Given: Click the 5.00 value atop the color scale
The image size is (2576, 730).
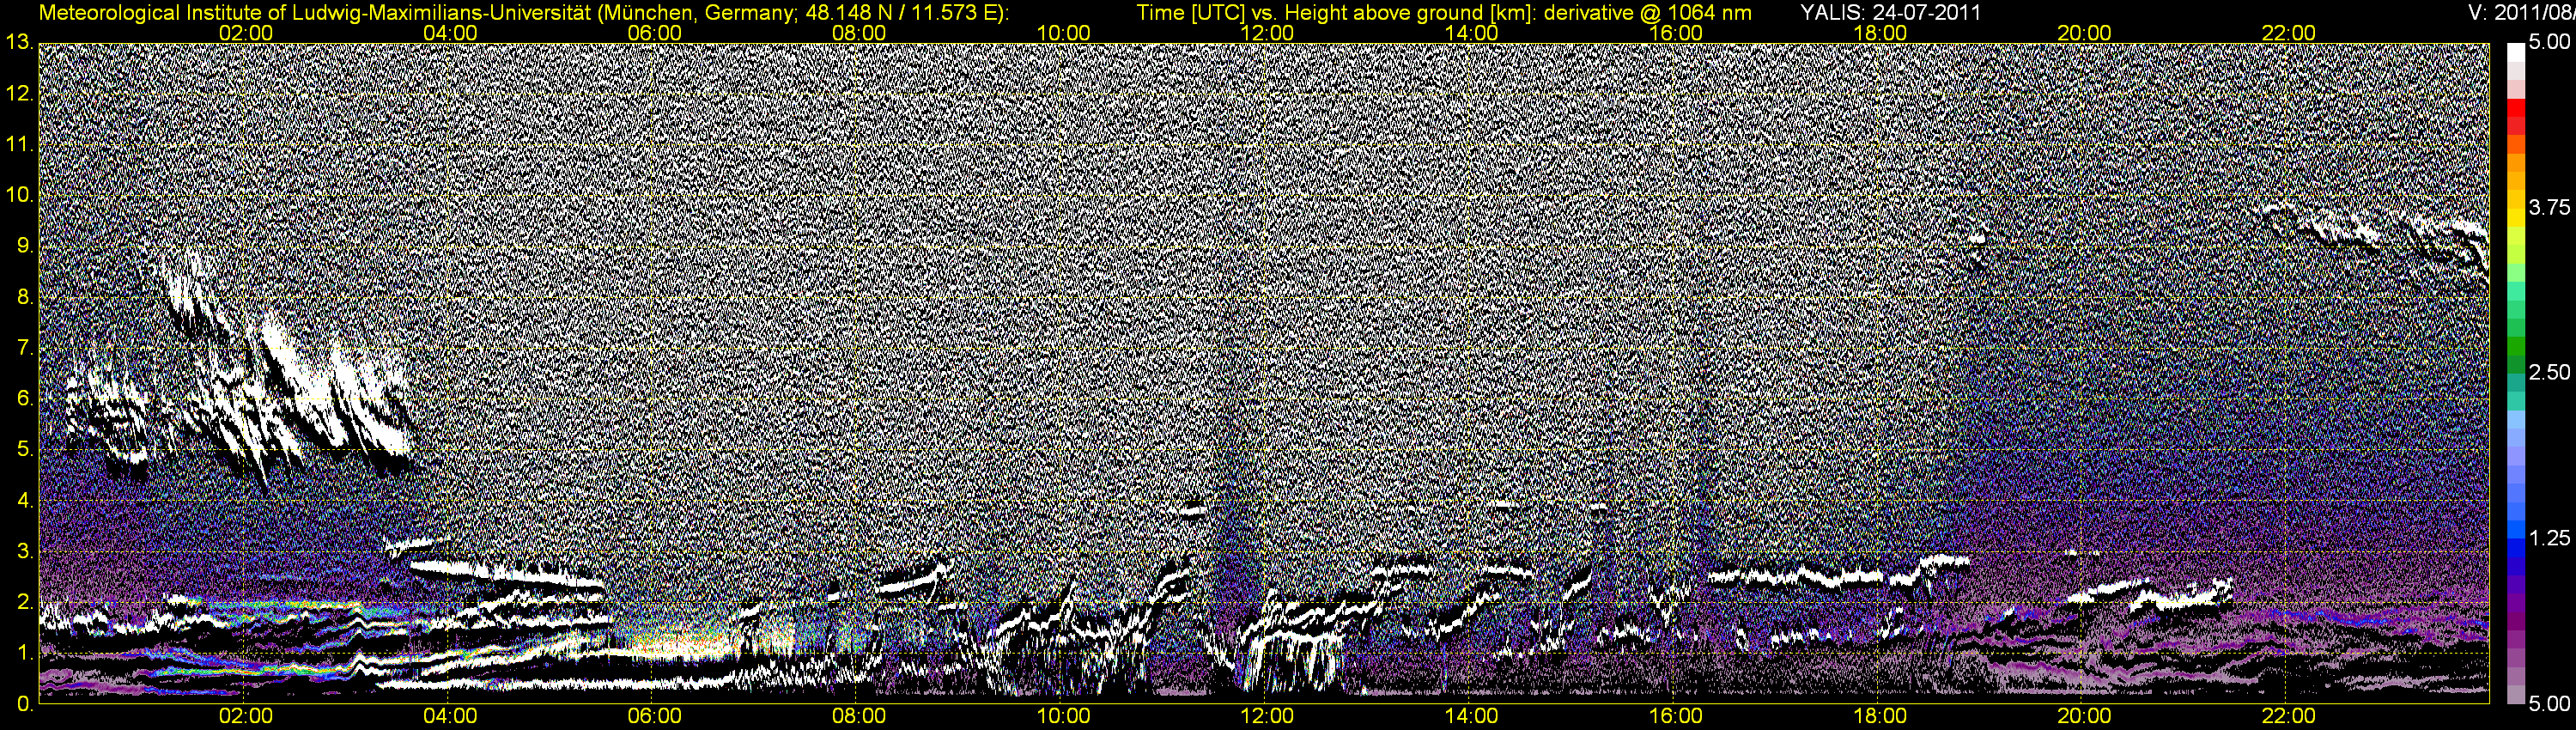Looking at the screenshot, I should click(x=2549, y=43).
